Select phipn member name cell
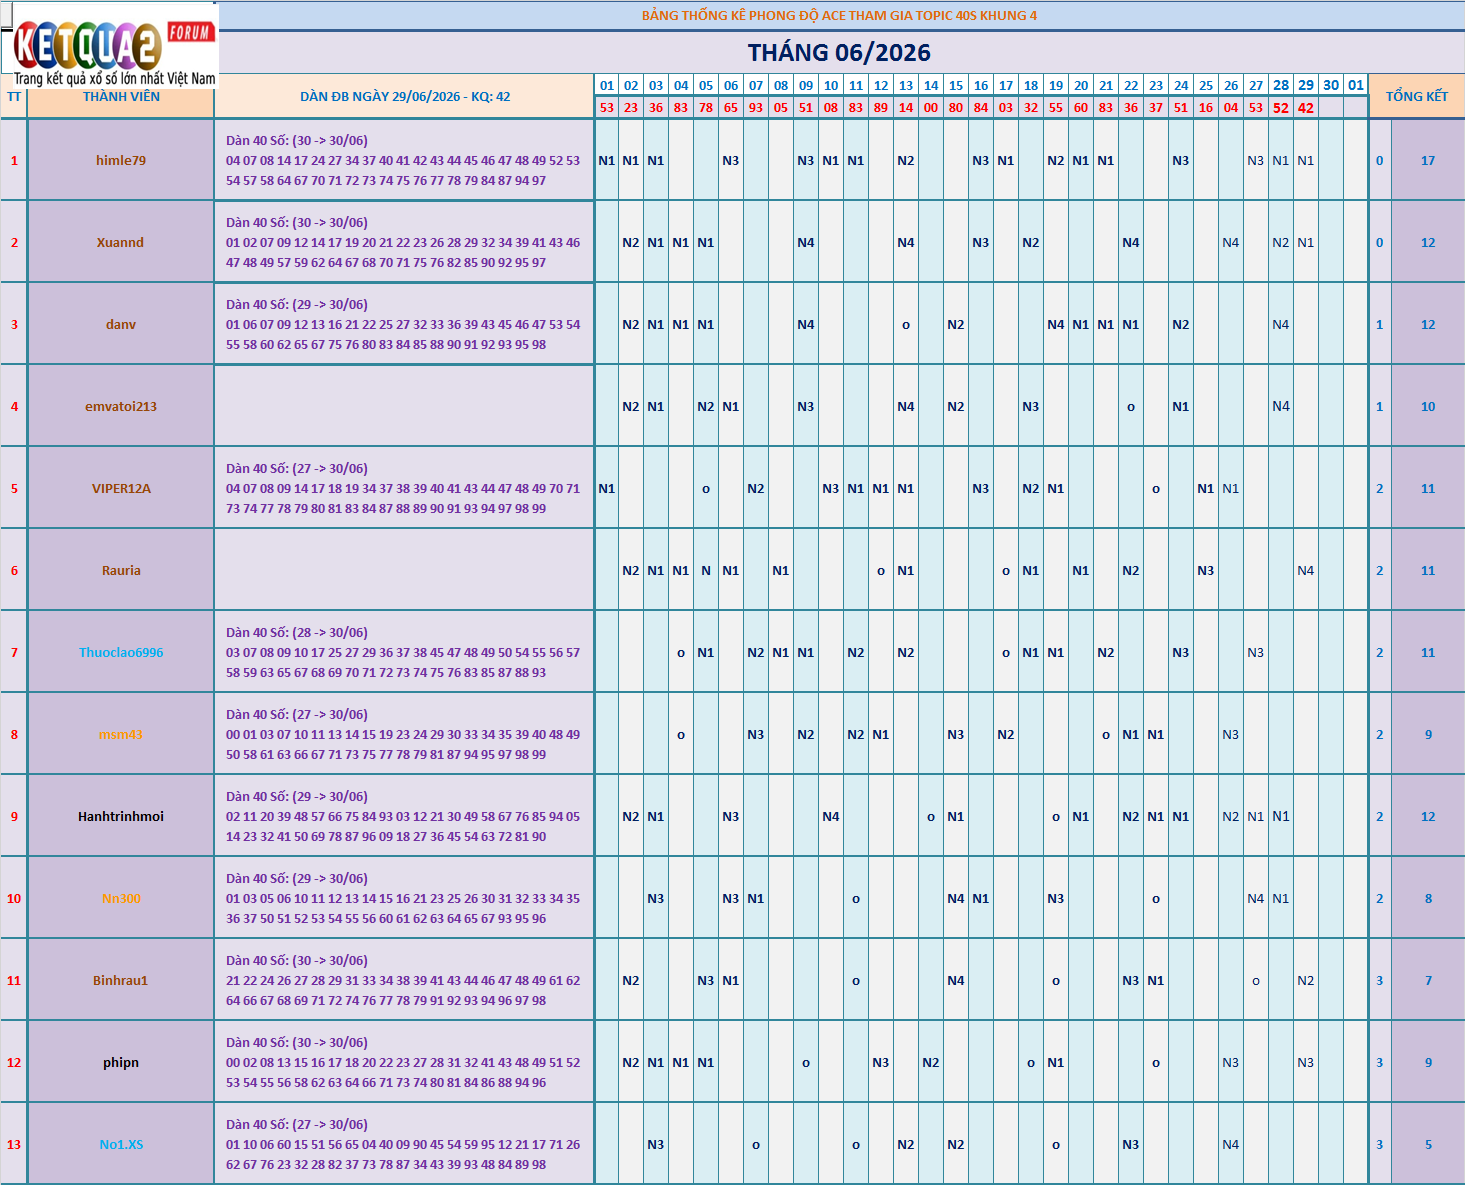The width and height of the screenshot is (1465, 1185). coord(121,1062)
